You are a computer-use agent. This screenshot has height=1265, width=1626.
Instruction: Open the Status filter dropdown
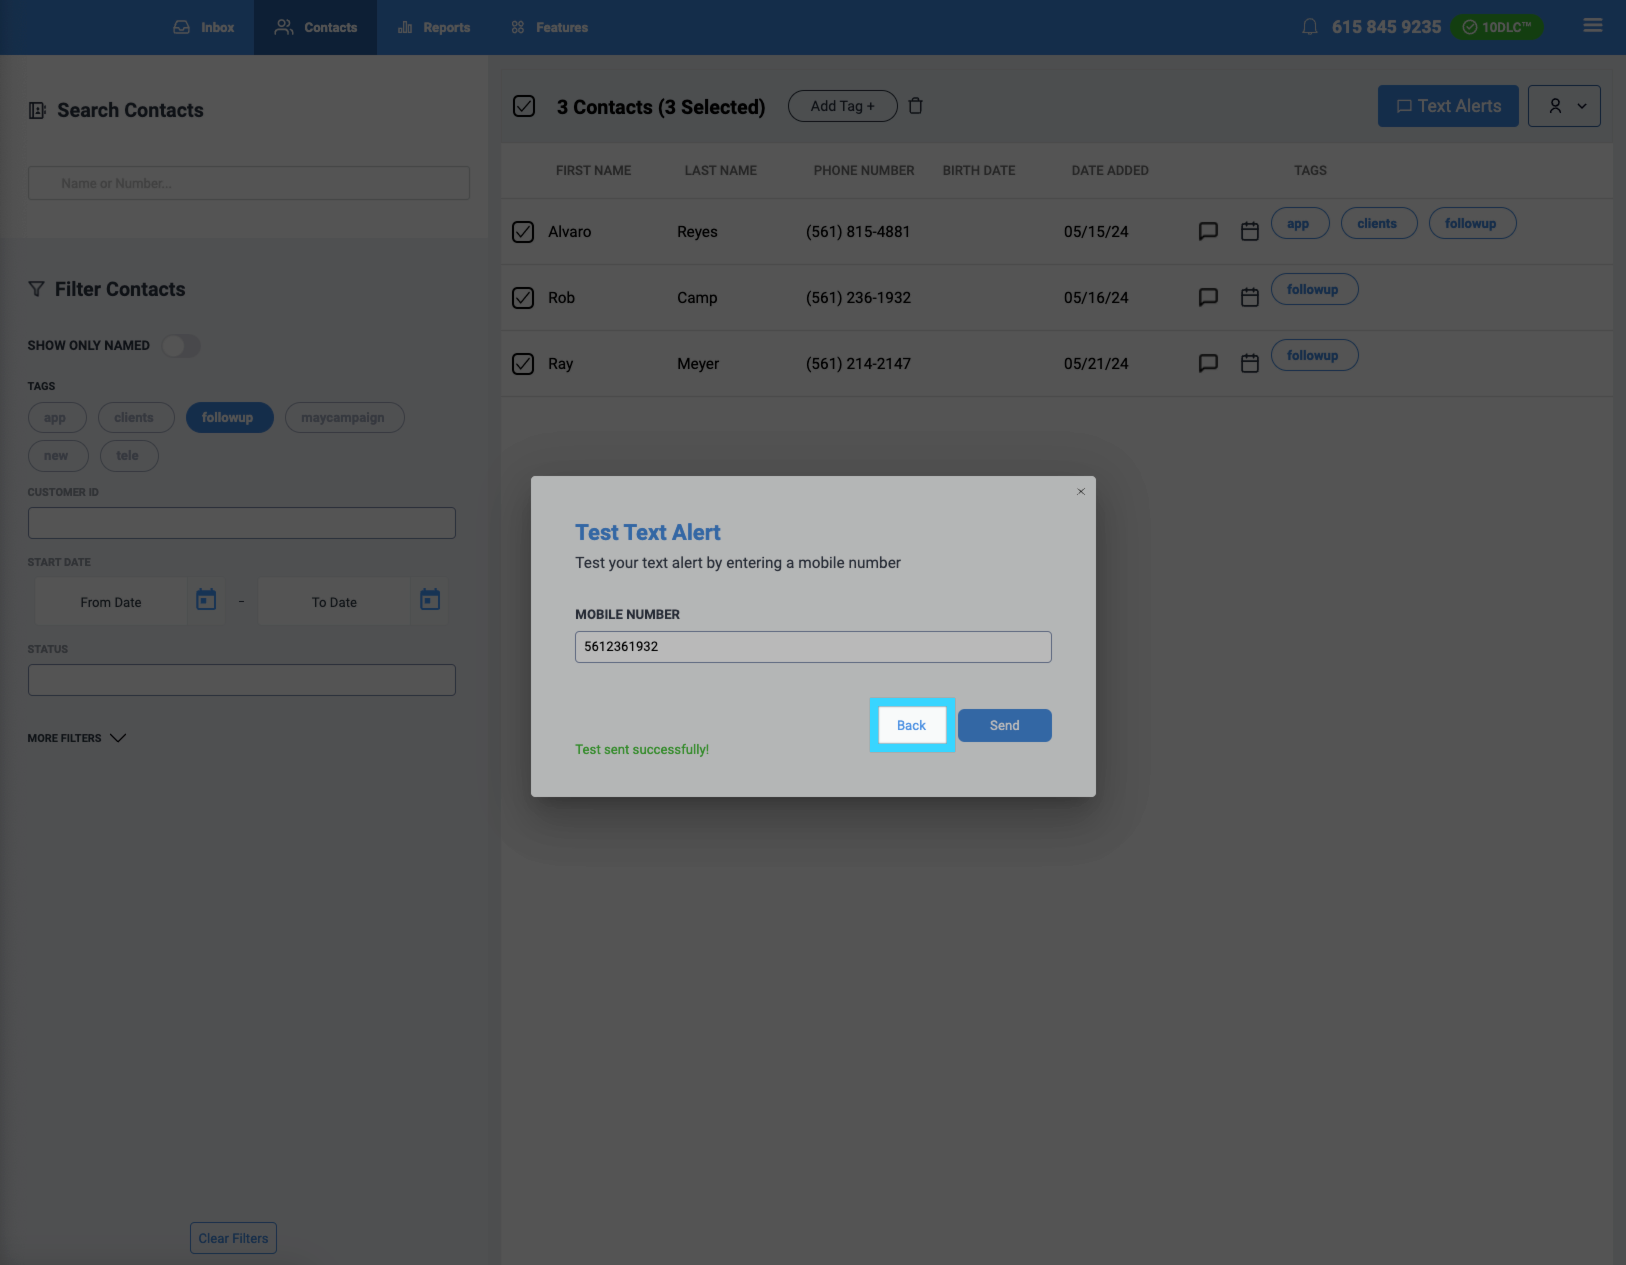point(241,680)
